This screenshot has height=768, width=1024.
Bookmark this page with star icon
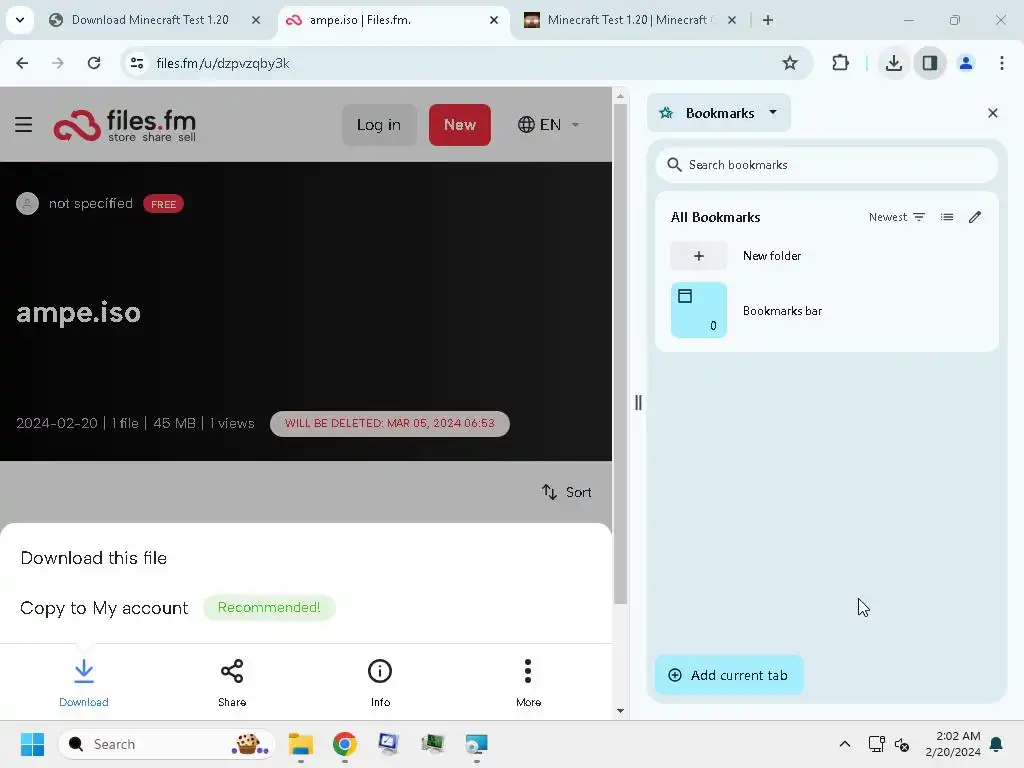click(x=790, y=63)
